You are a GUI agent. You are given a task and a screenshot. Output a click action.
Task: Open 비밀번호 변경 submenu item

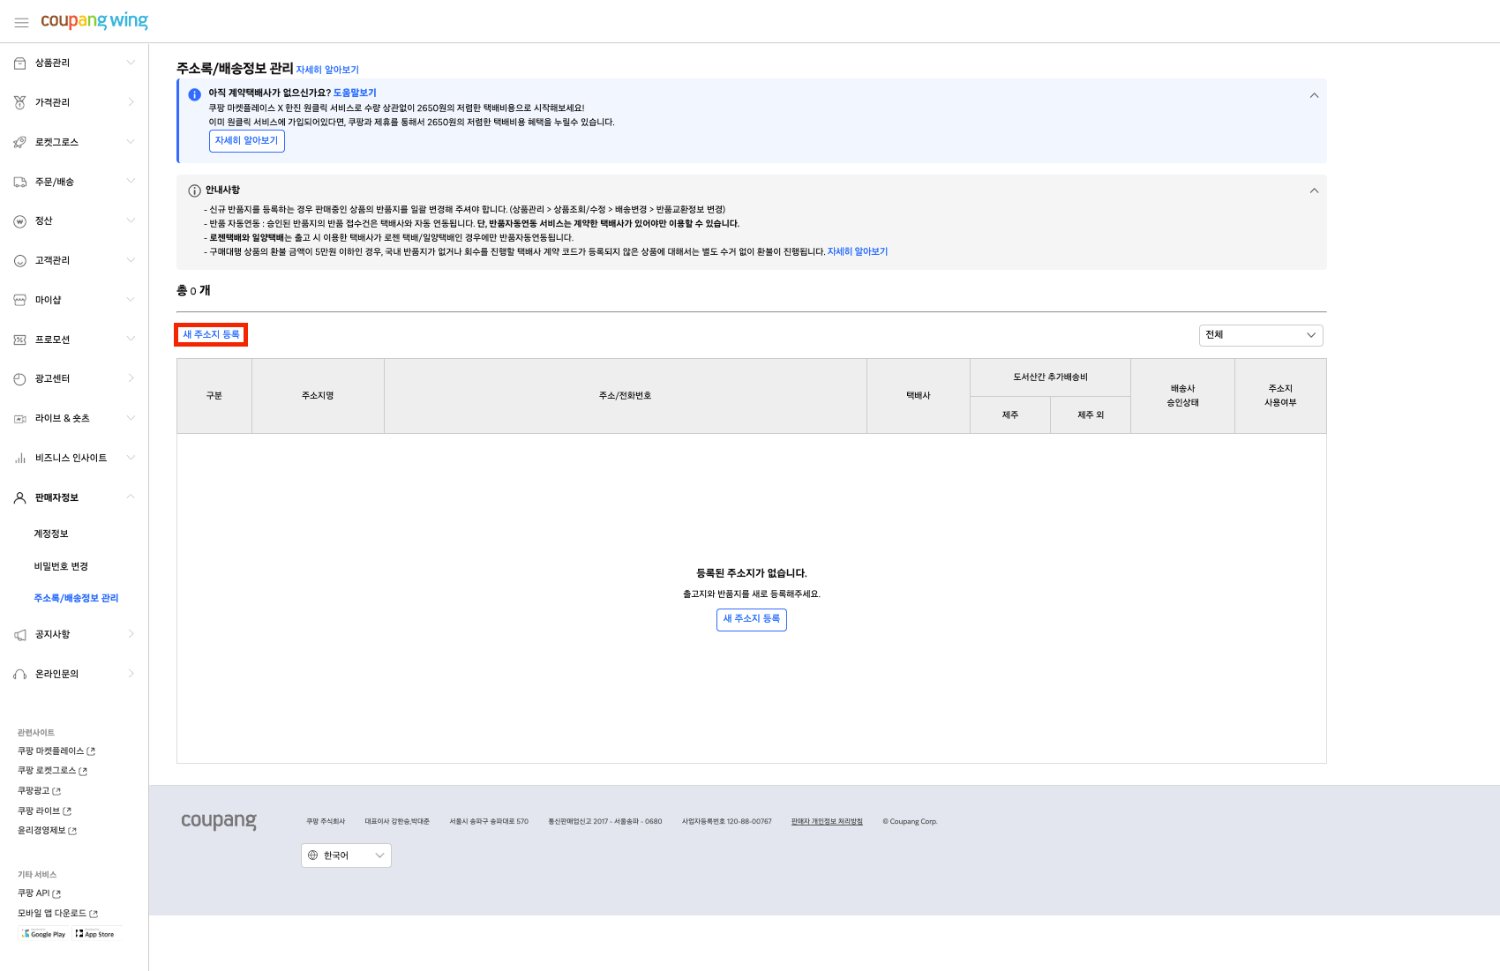(x=61, y=566)
